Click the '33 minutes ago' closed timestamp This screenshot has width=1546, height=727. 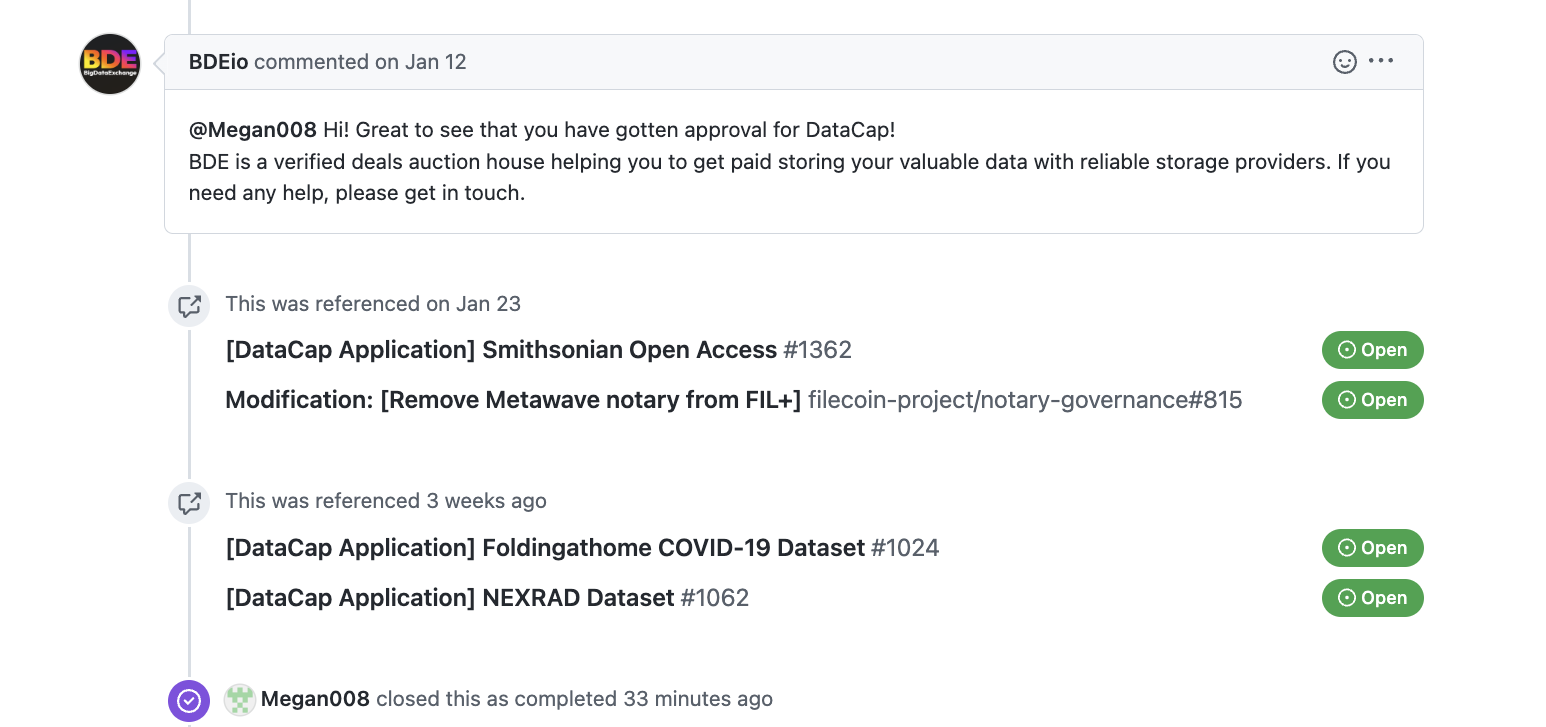click(695, 699)
